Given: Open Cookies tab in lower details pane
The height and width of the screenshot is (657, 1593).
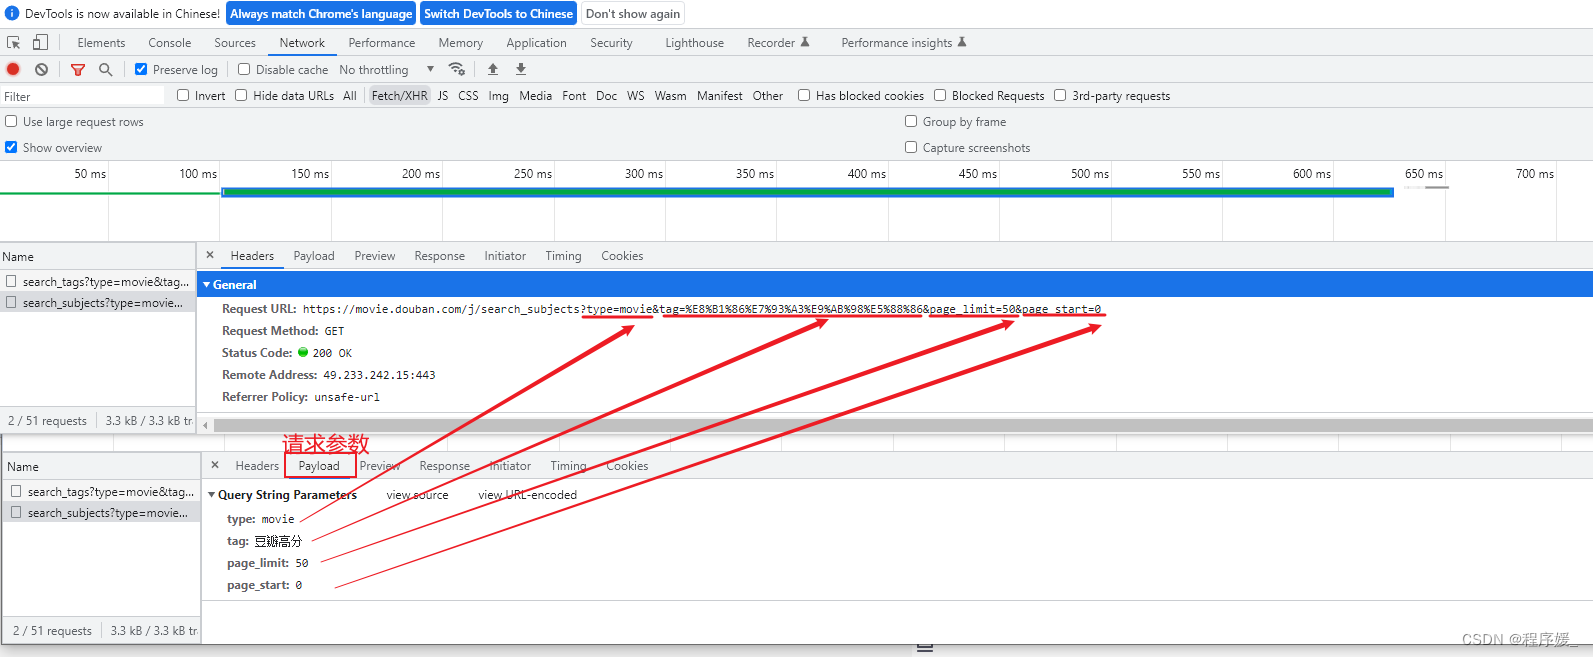Looking at the screenshot, I should click(x=627, y=466).
